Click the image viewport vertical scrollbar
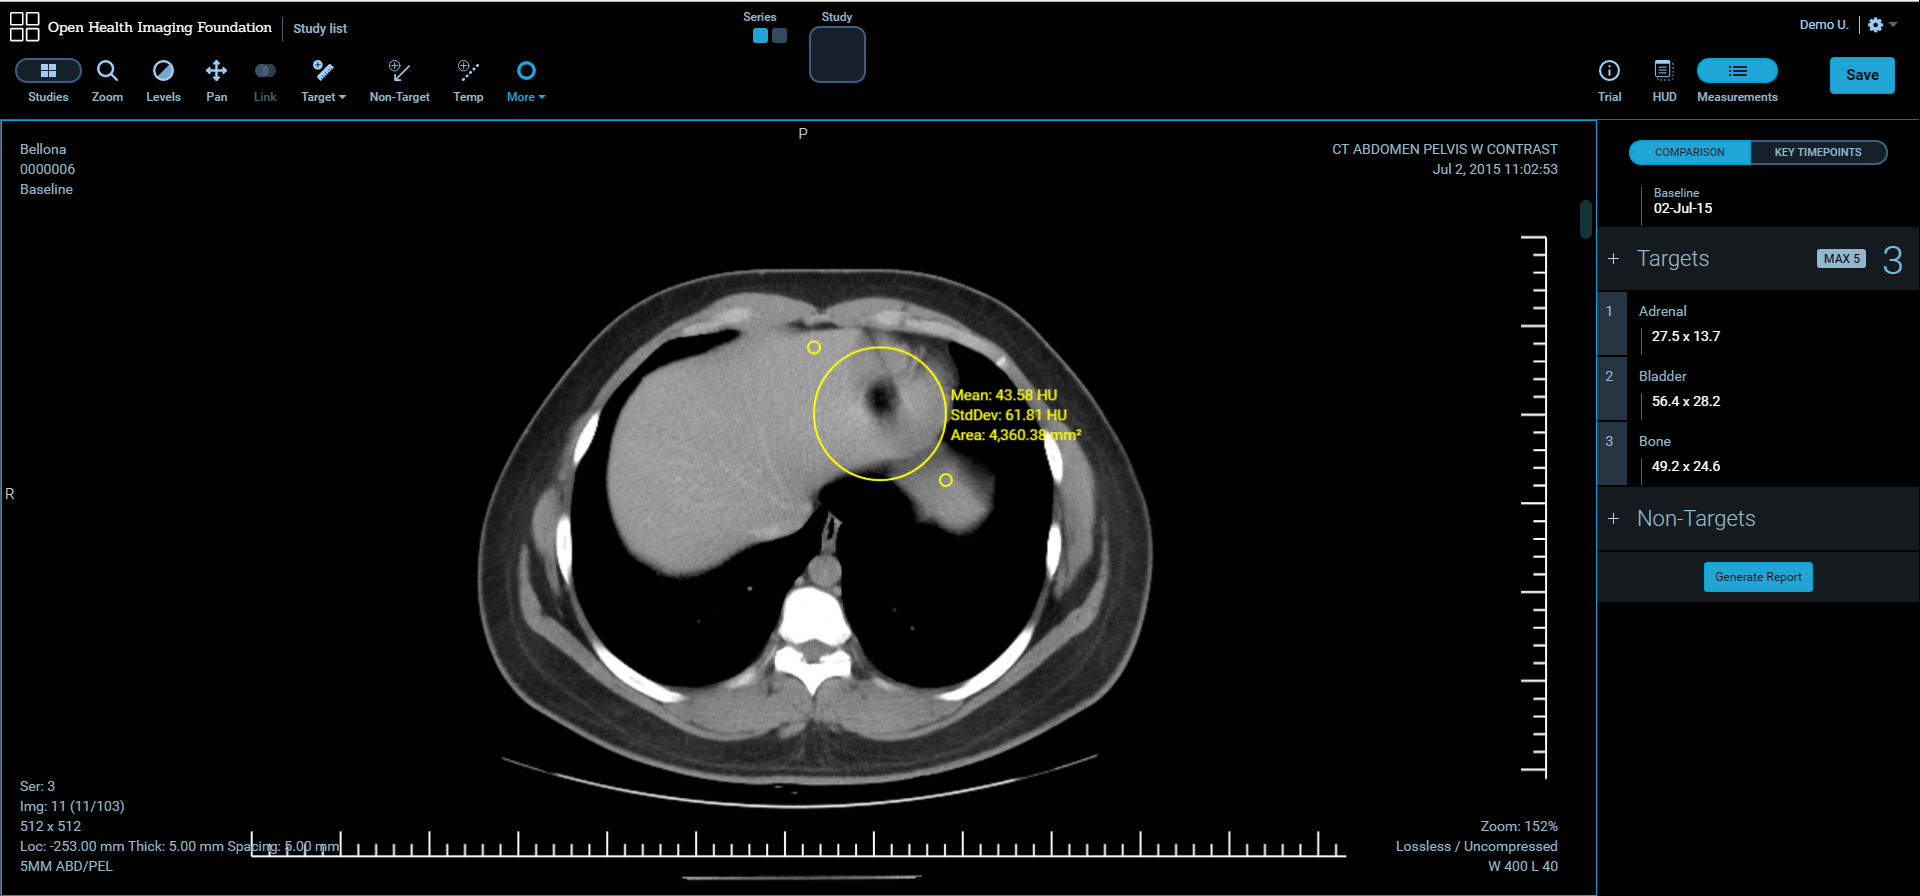Screen dimensions: 1920x896 1585,219
